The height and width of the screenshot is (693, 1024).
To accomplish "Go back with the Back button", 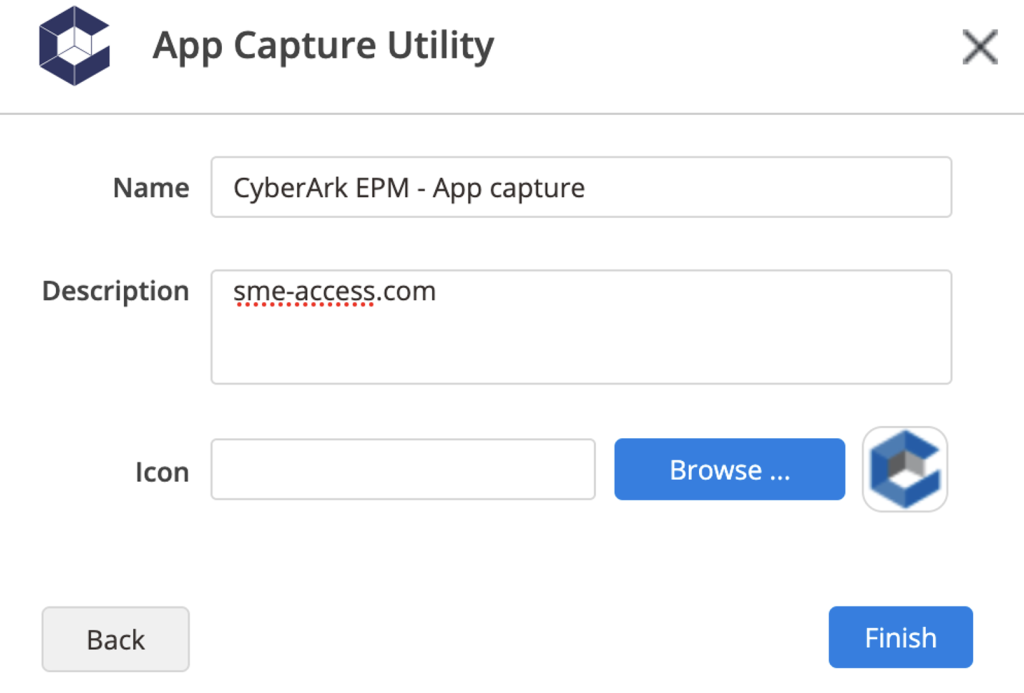I will click(x=116, y=639).
